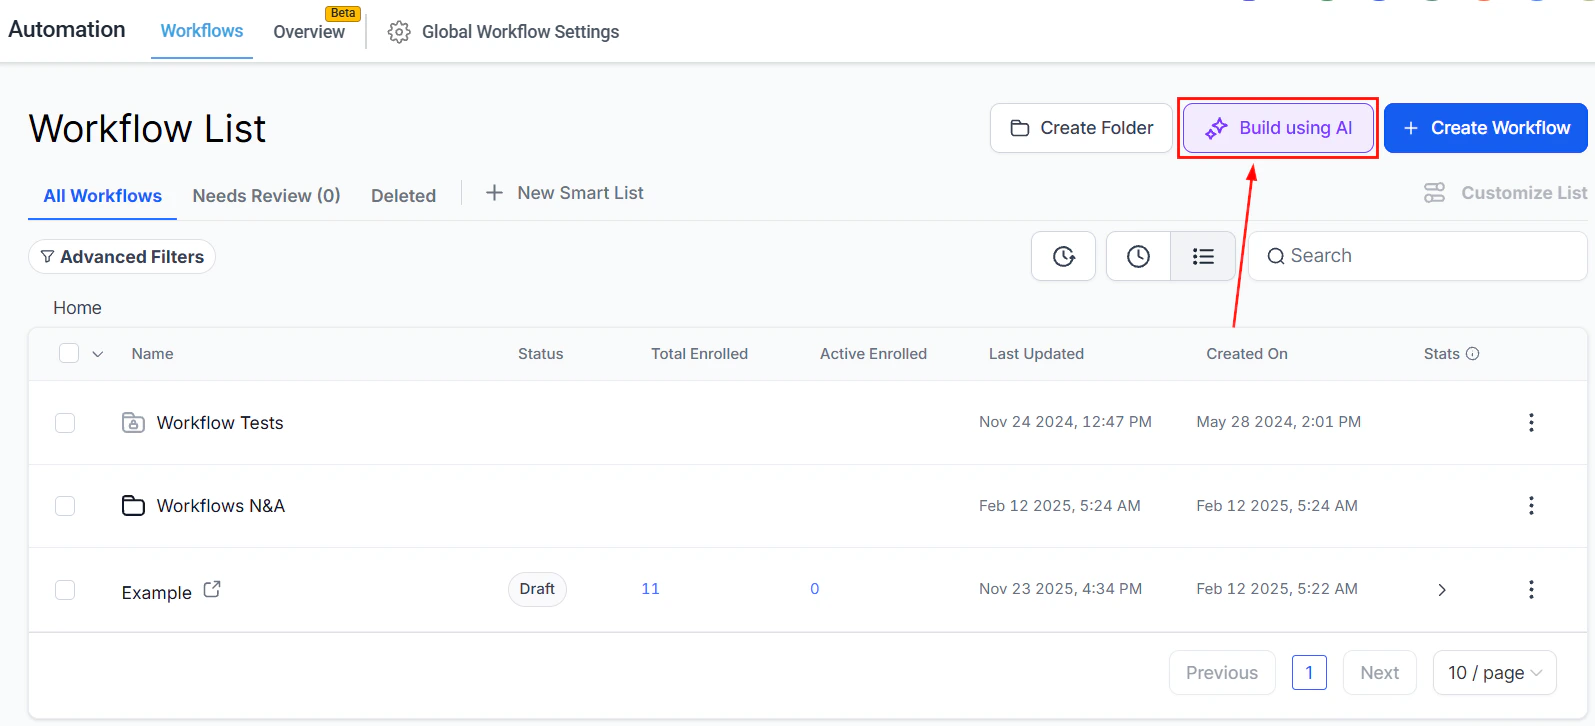This screenshot has height=726, width=1595.
Task: Click the Create Workflow button
Action: pyautogui.click(x=1486, y=128)
